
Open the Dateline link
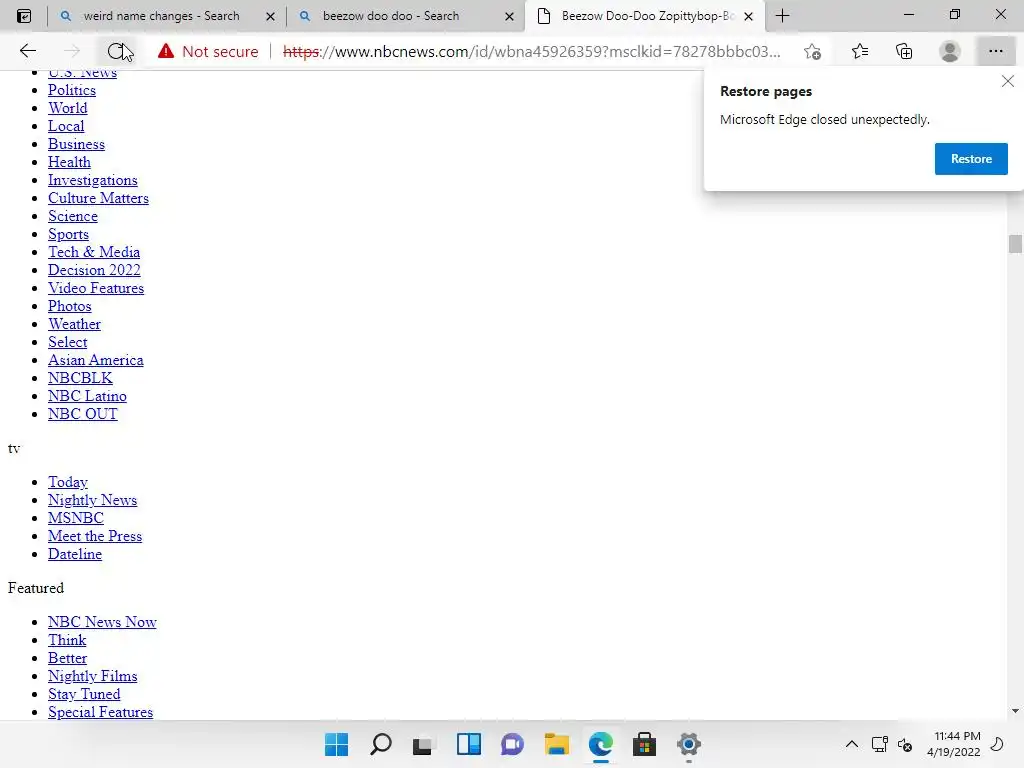point(74,554)
